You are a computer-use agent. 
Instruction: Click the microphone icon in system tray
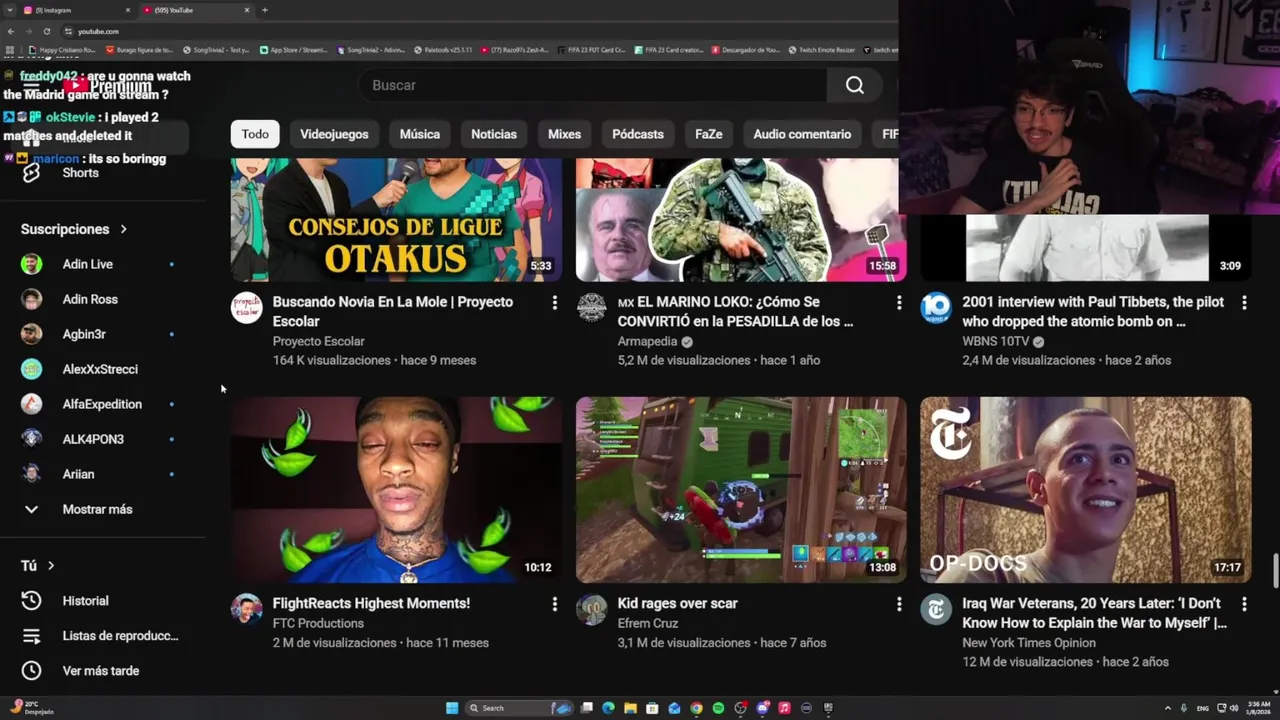1184,708
